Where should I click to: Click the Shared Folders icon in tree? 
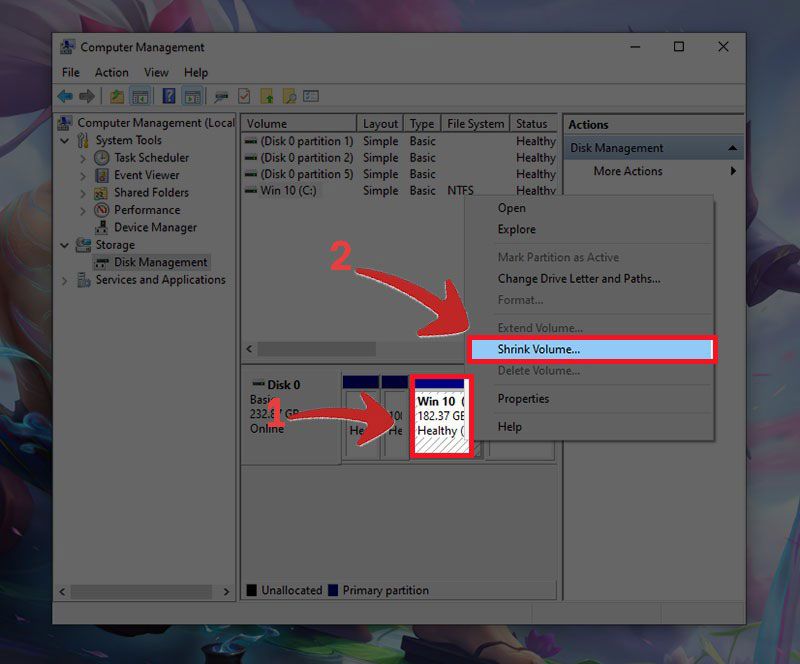point(101,193)
